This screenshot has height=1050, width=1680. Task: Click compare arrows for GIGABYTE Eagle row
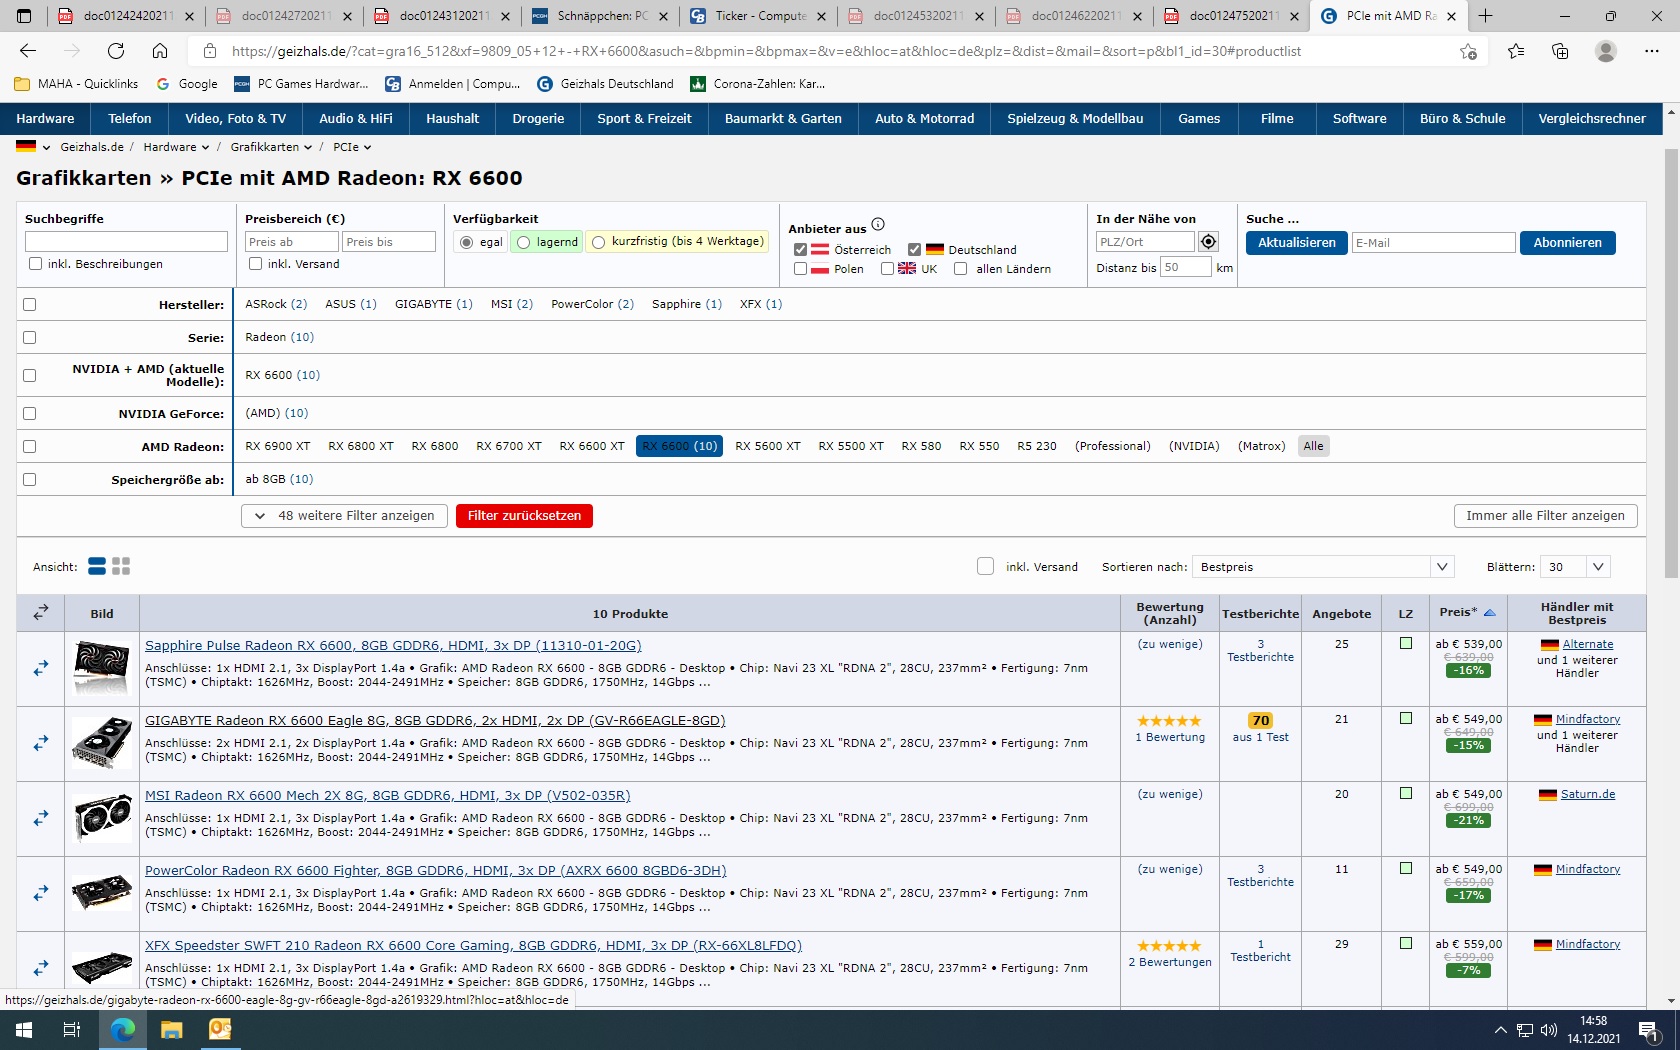click(x=41, y=743)
